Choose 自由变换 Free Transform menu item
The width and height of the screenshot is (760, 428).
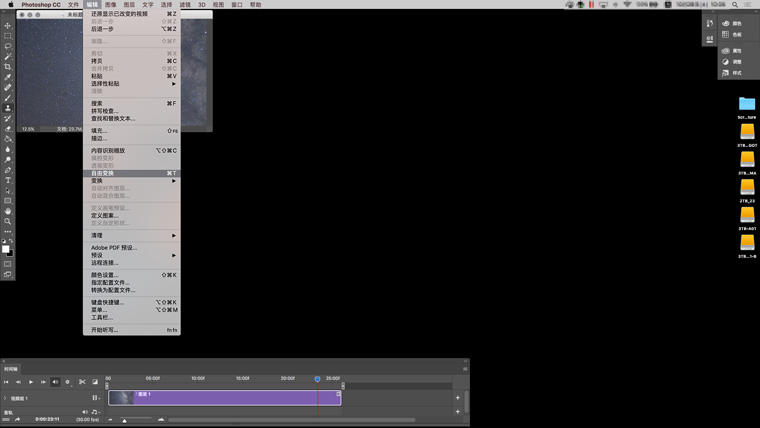point(132,173)
